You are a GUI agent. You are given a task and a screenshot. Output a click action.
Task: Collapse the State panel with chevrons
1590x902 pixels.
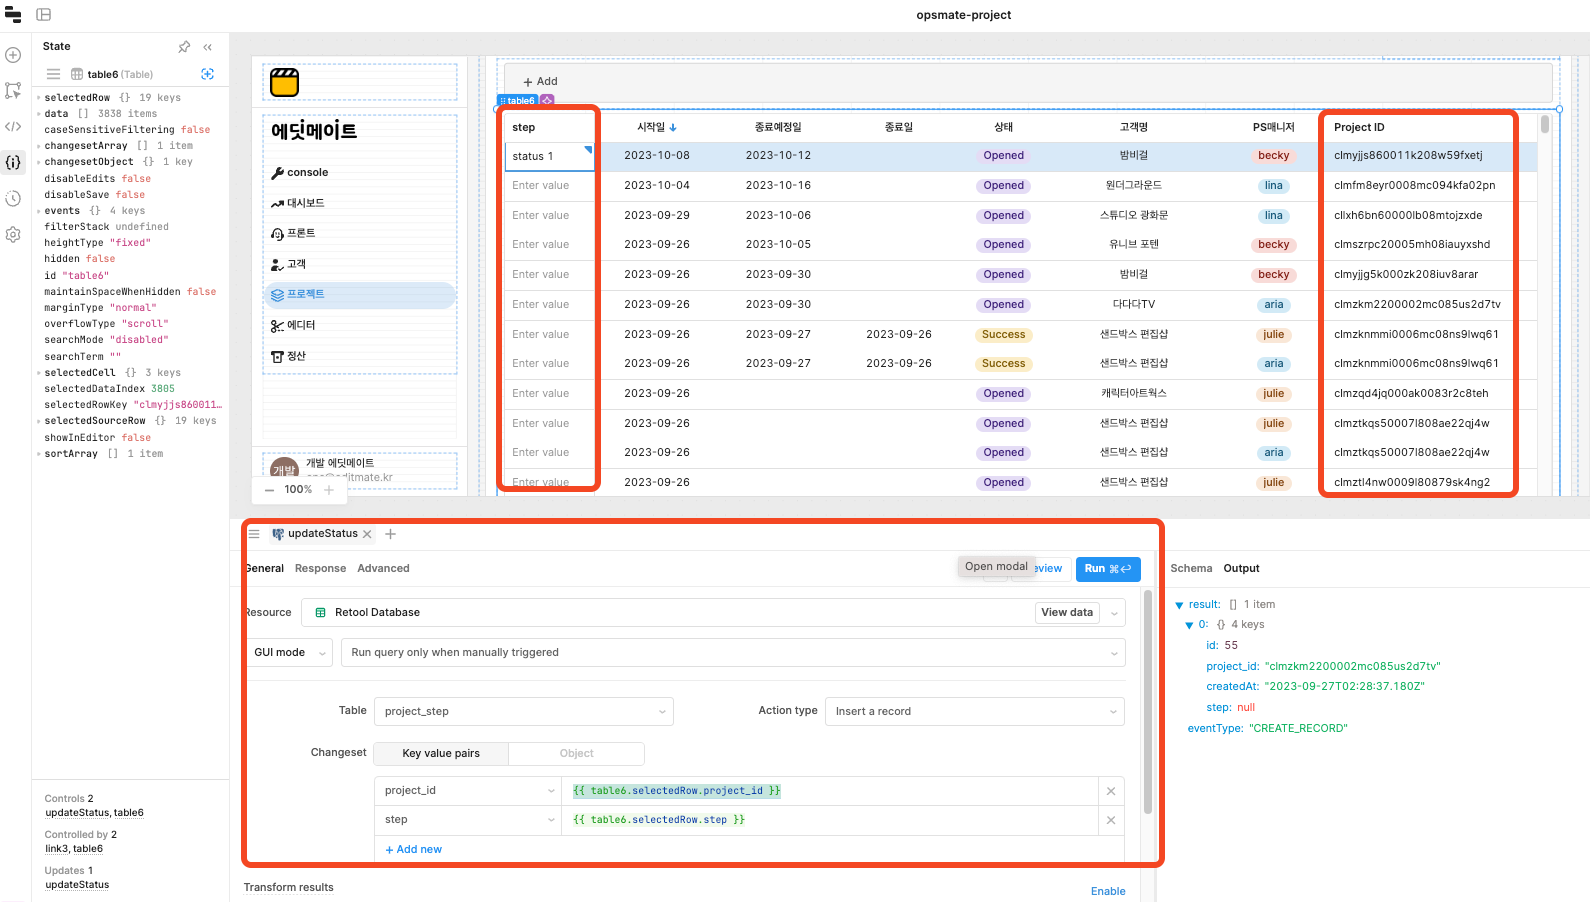pyautogui.click(x=208, y=47)
